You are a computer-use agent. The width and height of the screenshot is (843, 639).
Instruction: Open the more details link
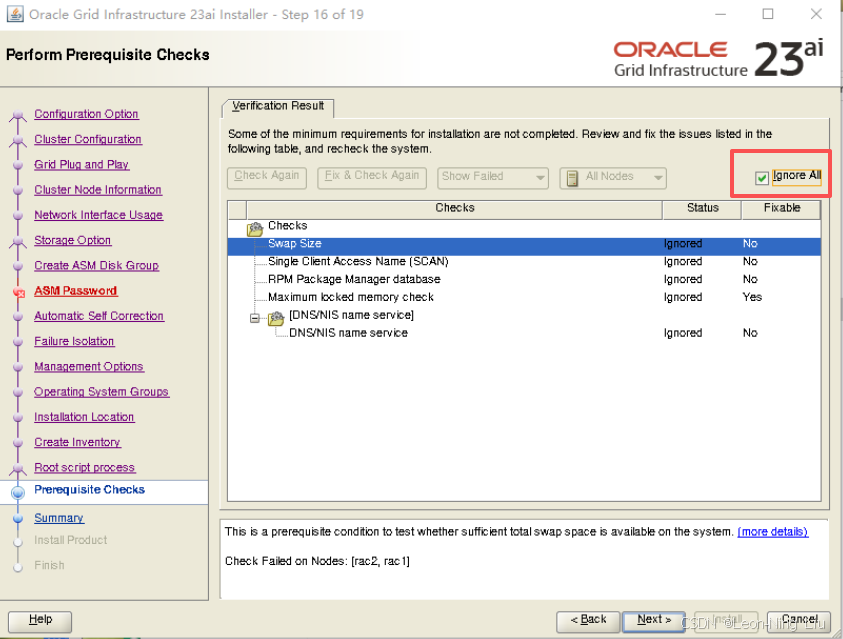pos(773,532)
